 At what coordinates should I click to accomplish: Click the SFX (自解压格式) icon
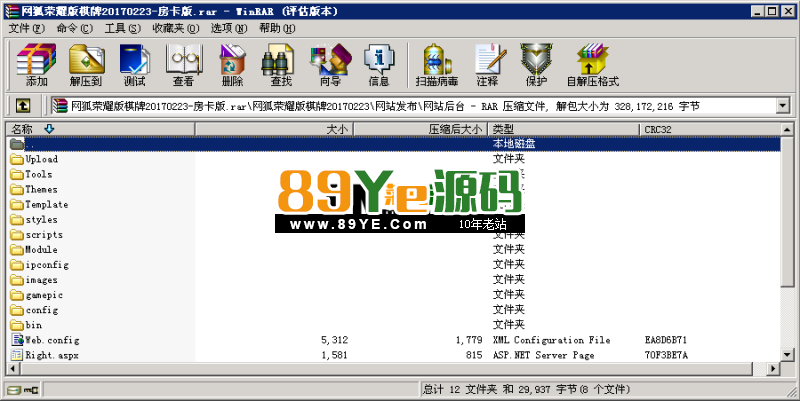pyautogui.click(x=592, y=65)
